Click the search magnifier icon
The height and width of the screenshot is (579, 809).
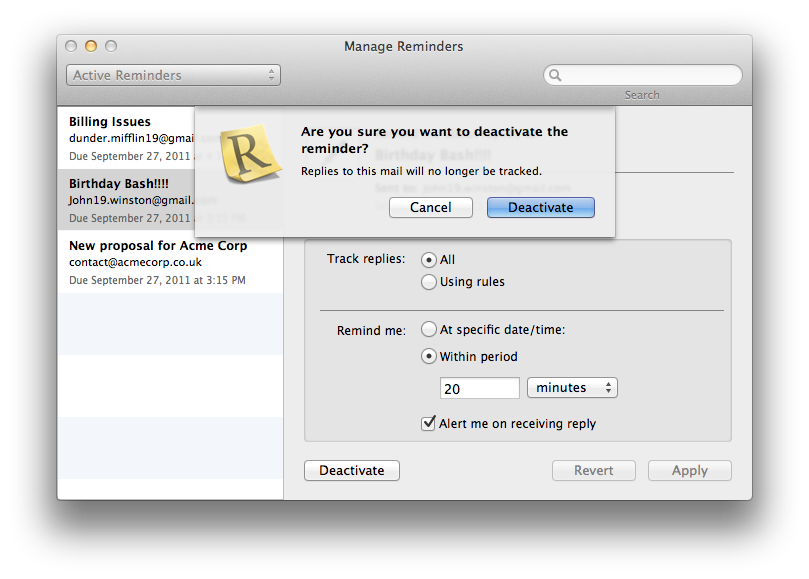point(555,75)
